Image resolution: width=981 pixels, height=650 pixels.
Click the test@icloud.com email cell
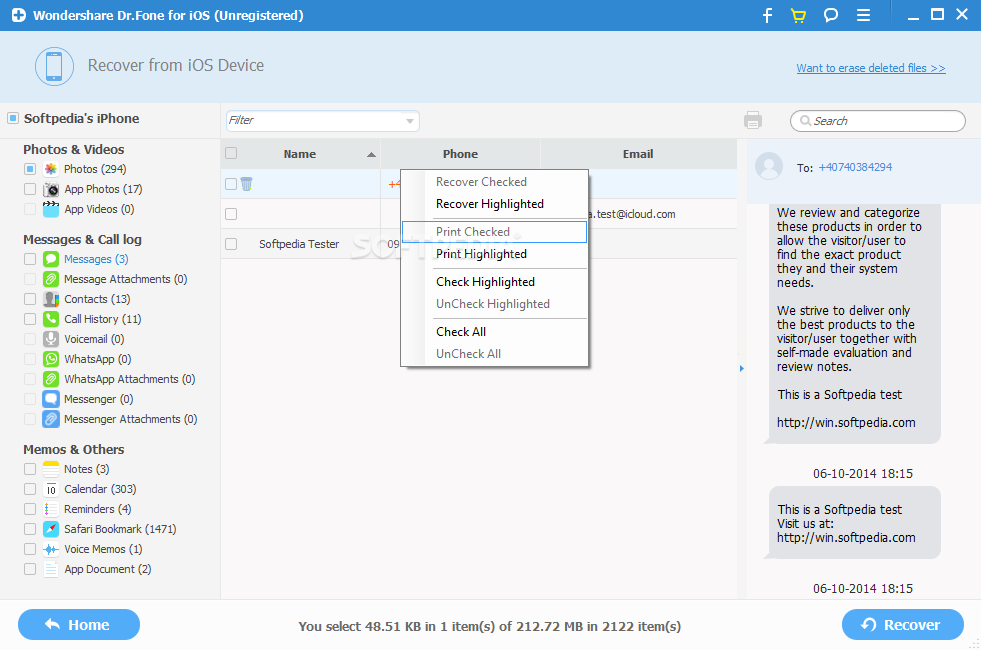click(632, 214)
